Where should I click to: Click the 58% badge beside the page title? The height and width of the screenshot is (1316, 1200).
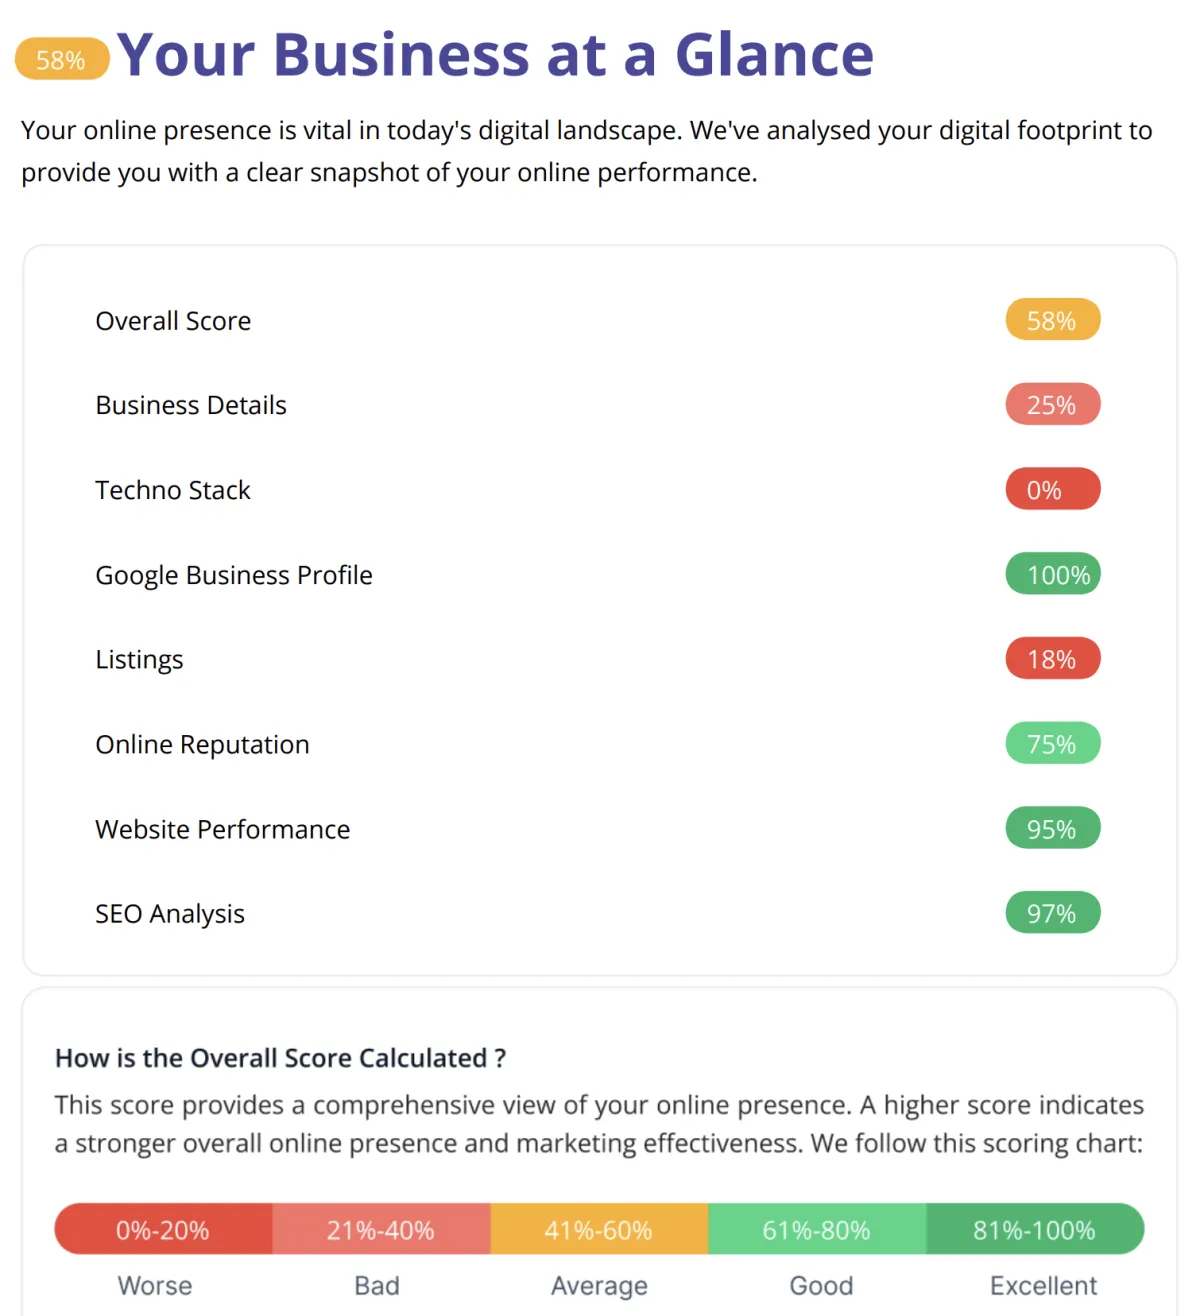pos(62,59)
